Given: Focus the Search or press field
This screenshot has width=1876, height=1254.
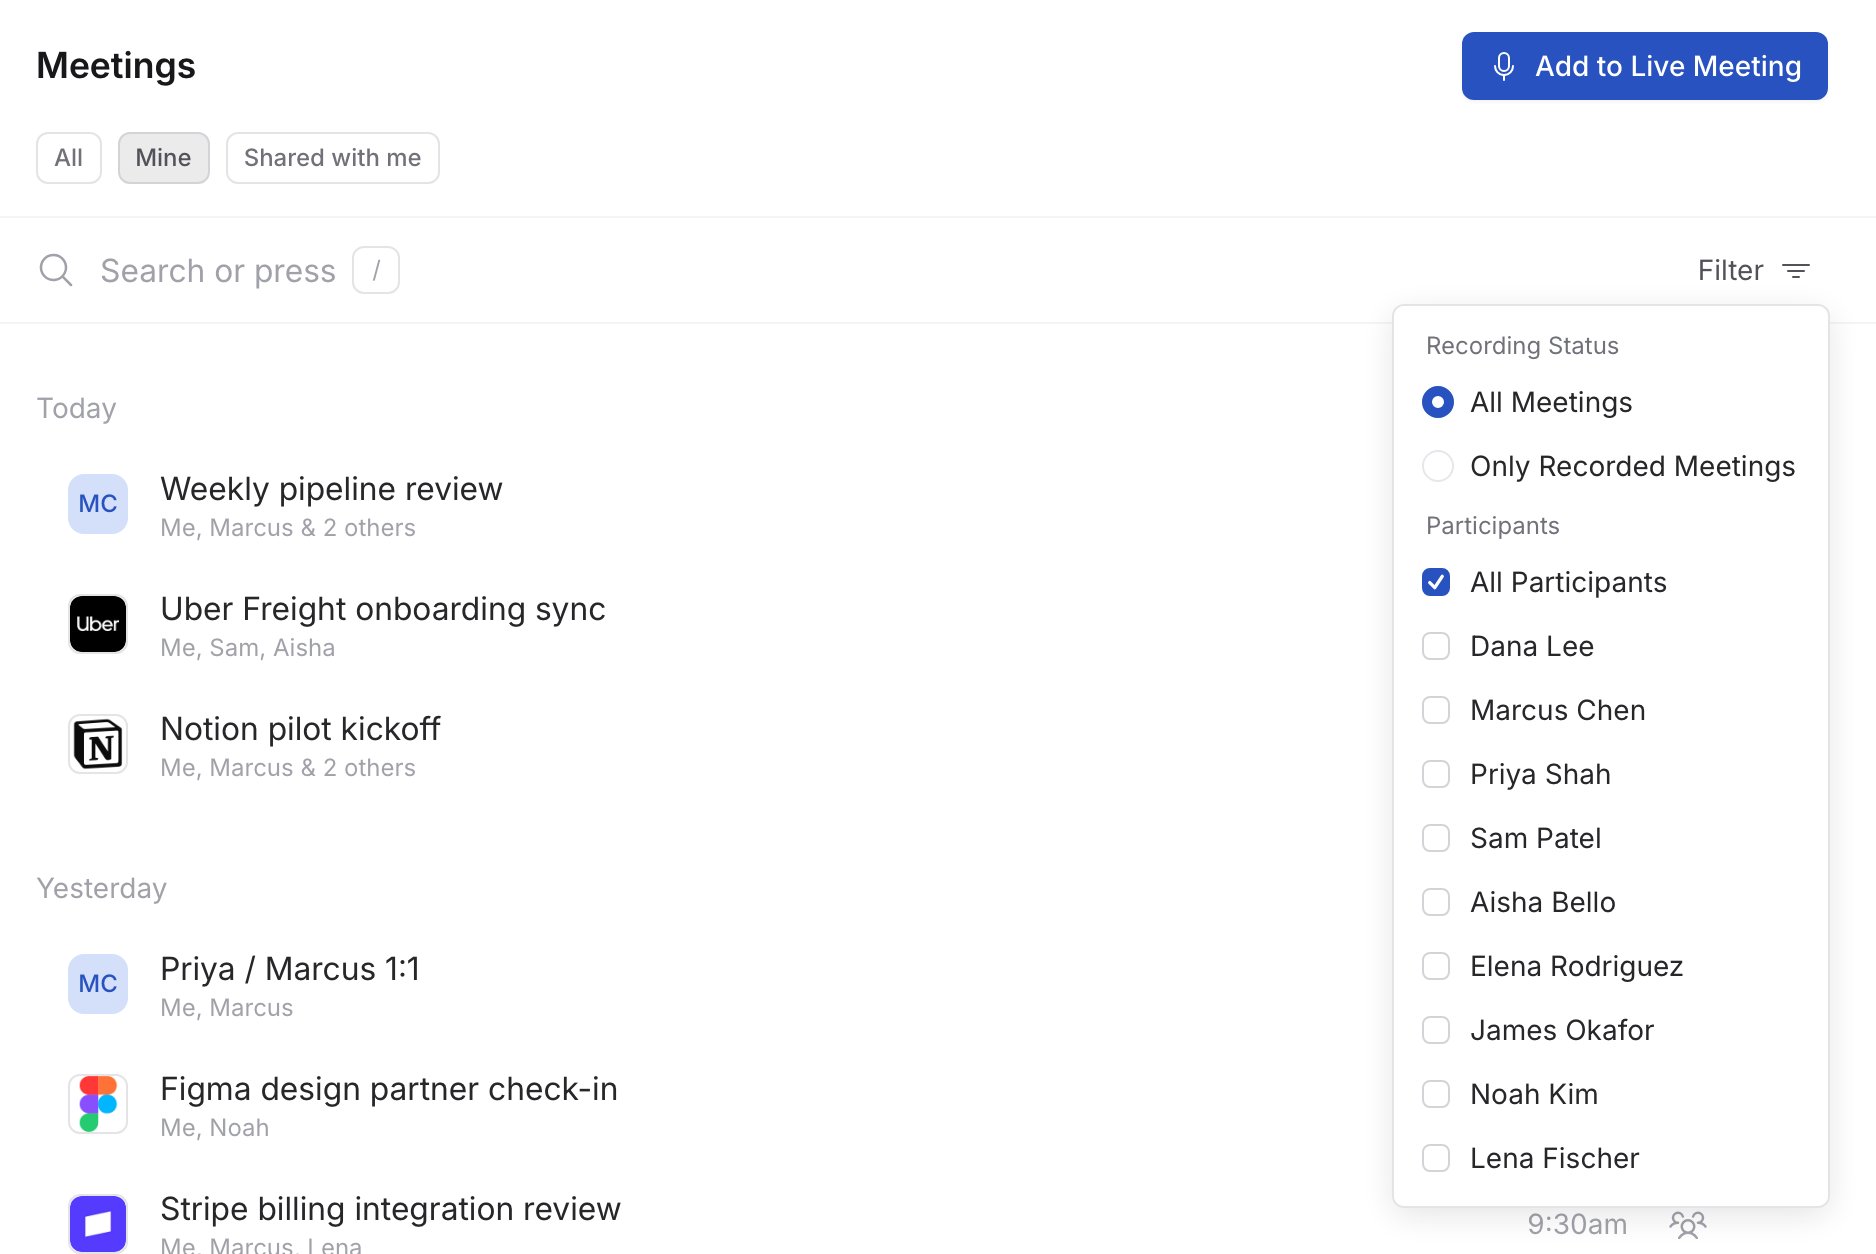Looking at the screenshot, I should [218, 270].
